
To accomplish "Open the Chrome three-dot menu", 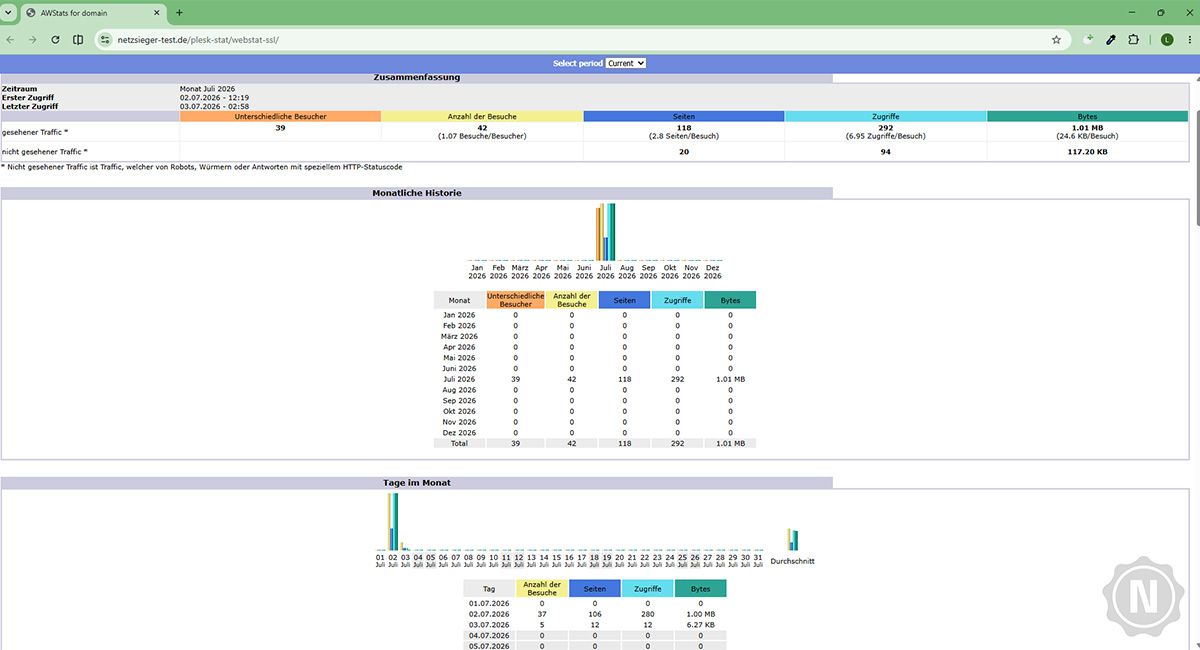I will [x=1188, y=40].
